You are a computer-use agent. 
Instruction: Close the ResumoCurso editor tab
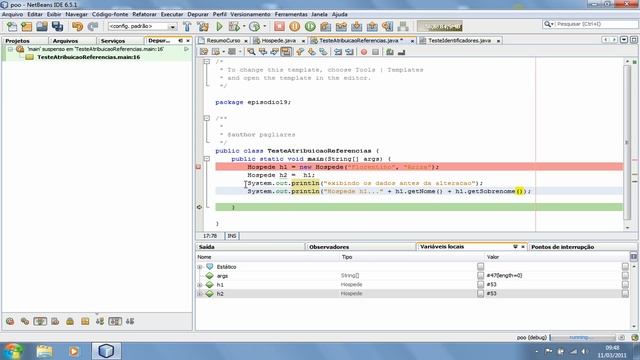(x=246, y=41)
